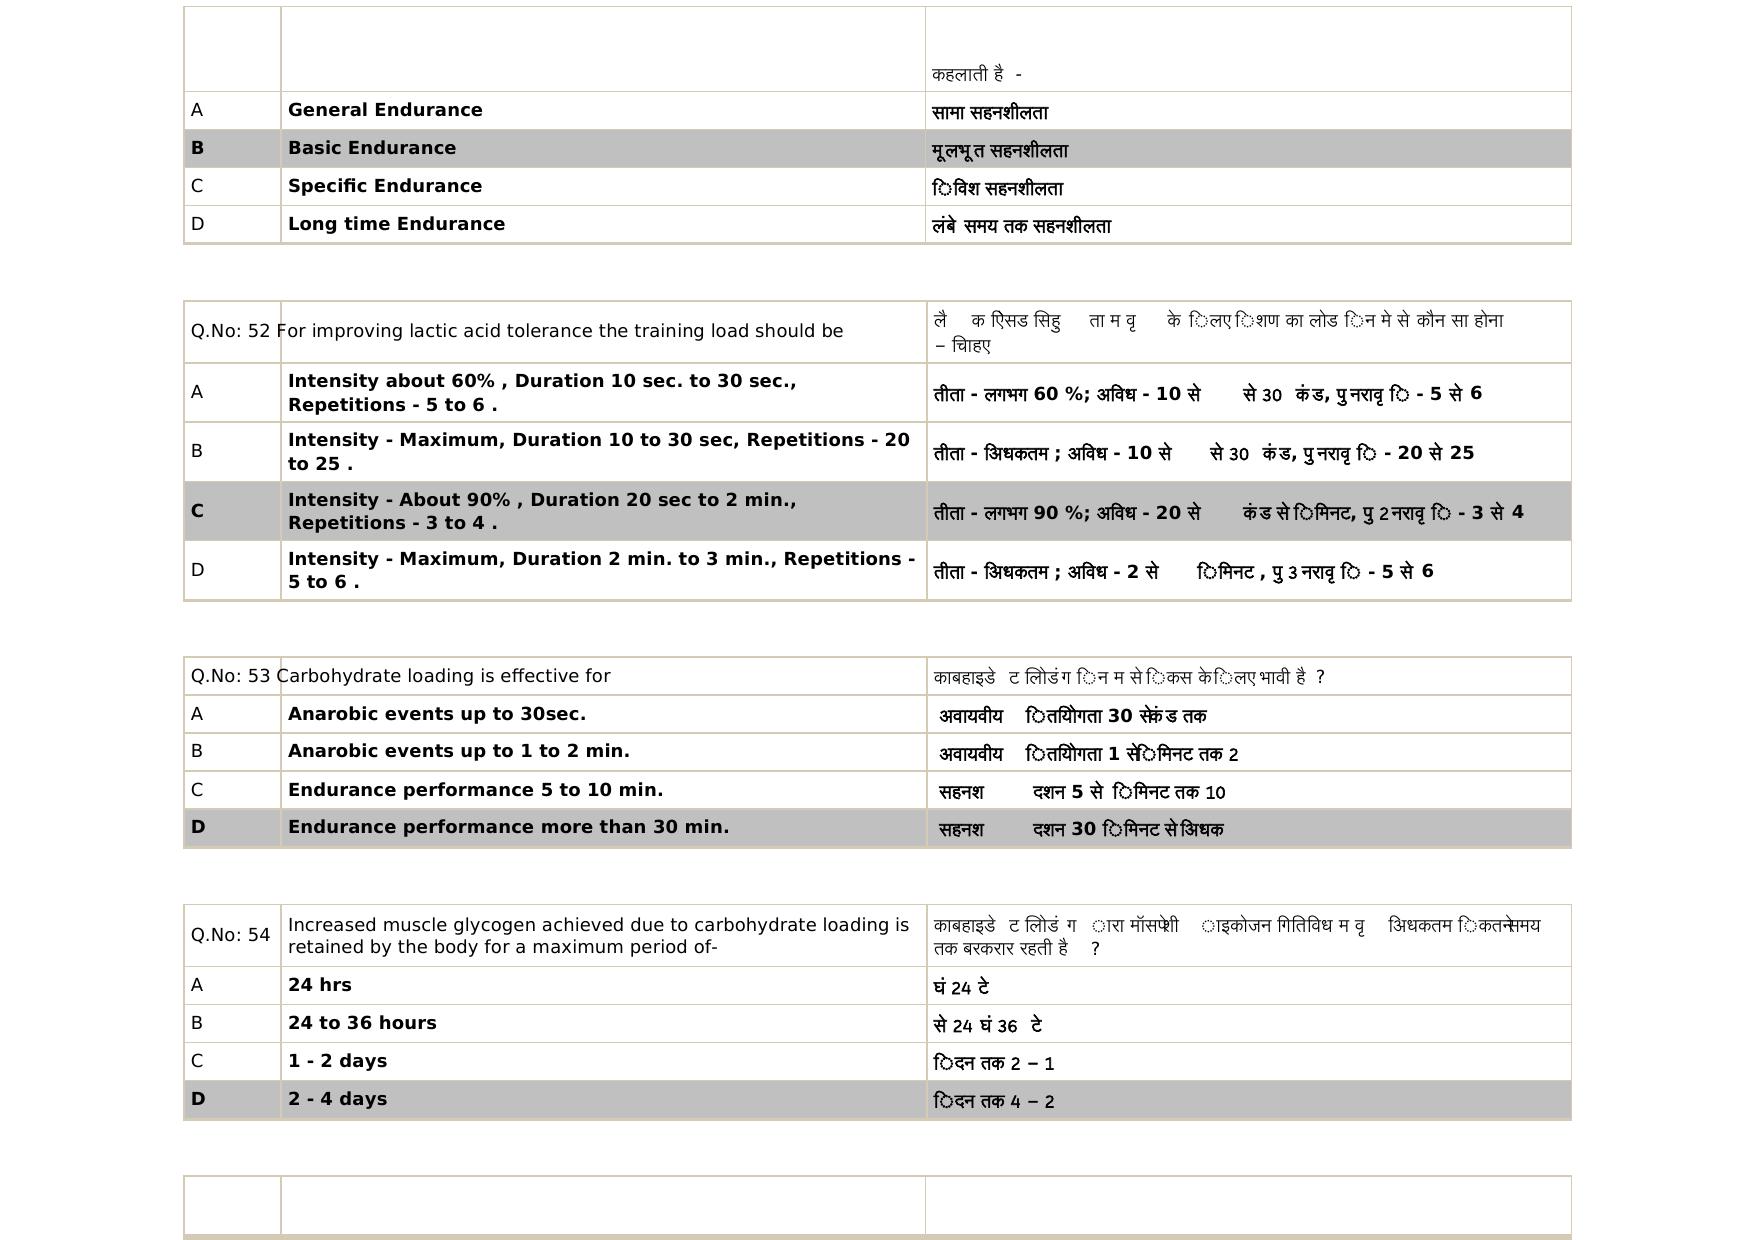Viewport: 1755px width, 1240px height.
Task: Select the '1 - 2 days' answer
Action: (x=337, y=1061)
